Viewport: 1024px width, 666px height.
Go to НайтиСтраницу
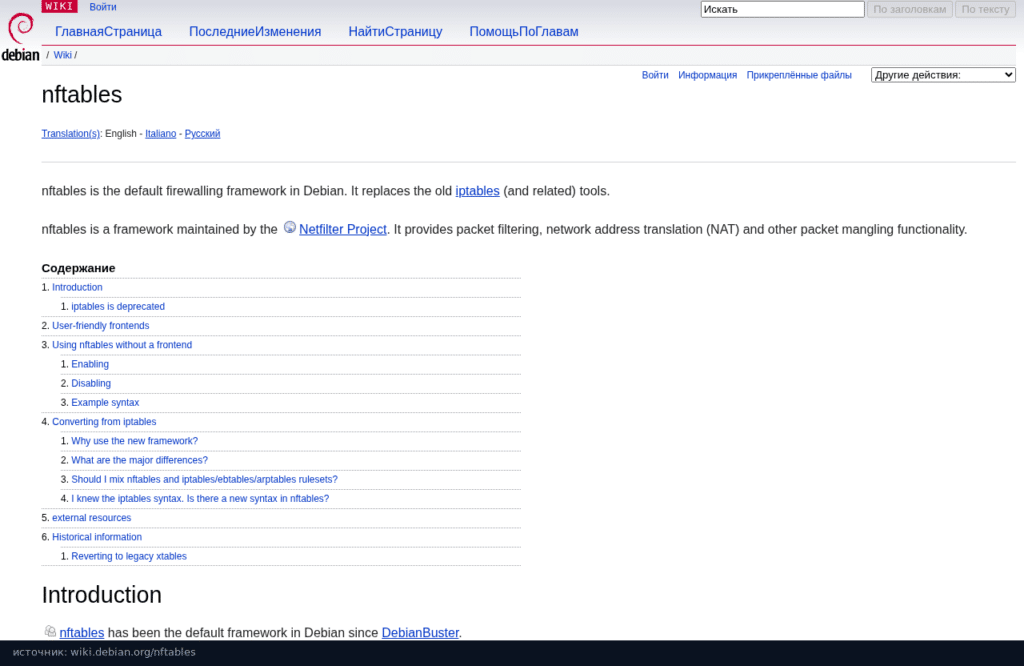click(395, 31)
